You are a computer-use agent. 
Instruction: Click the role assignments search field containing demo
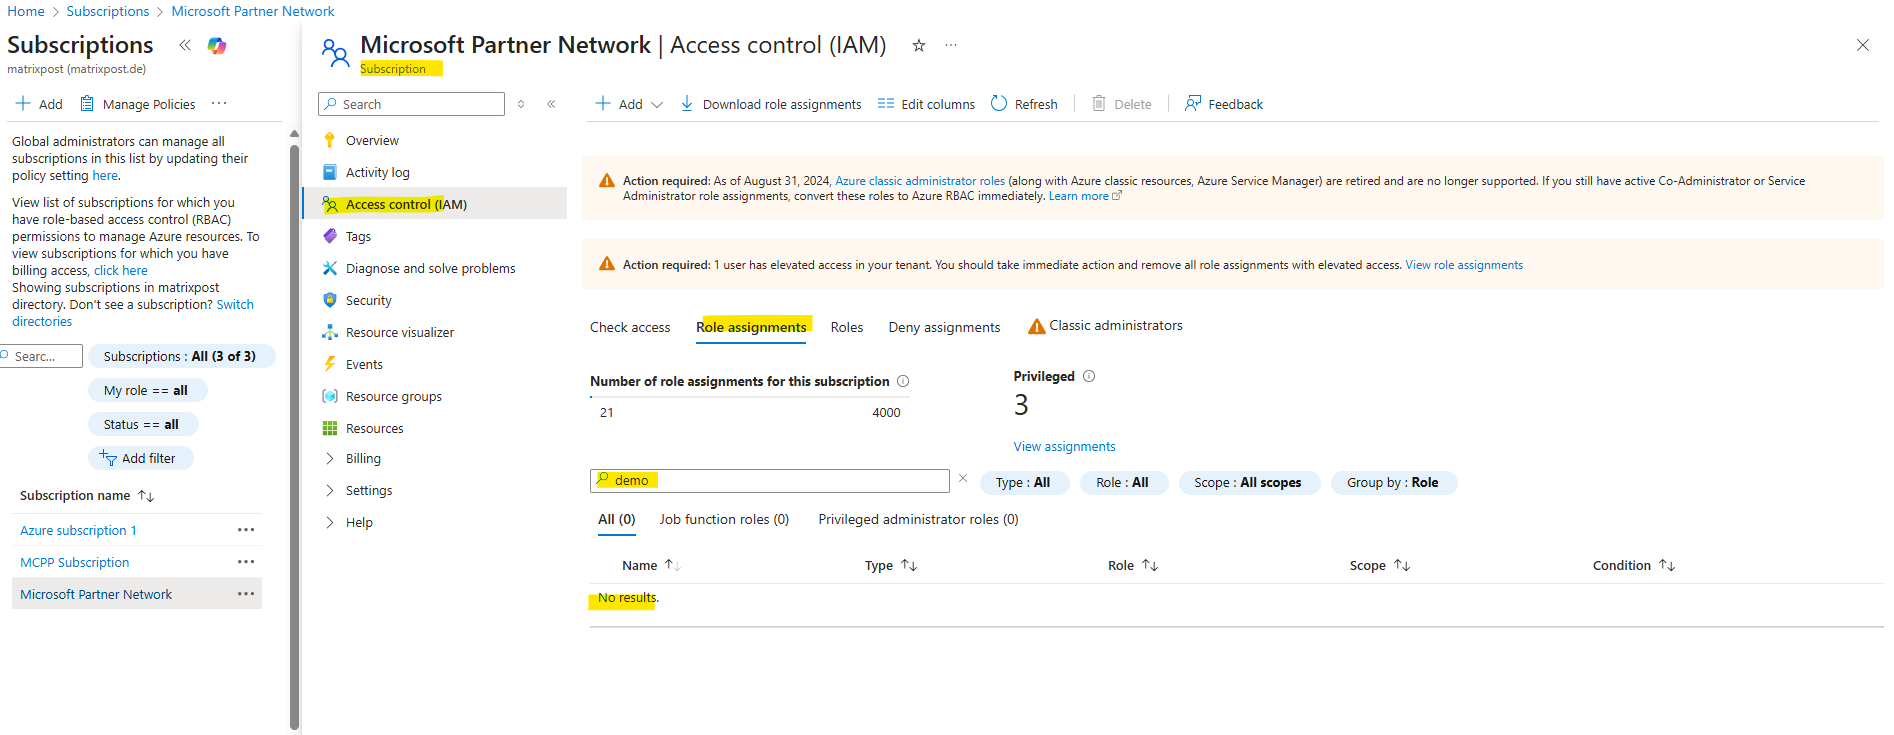pos(769,481)
